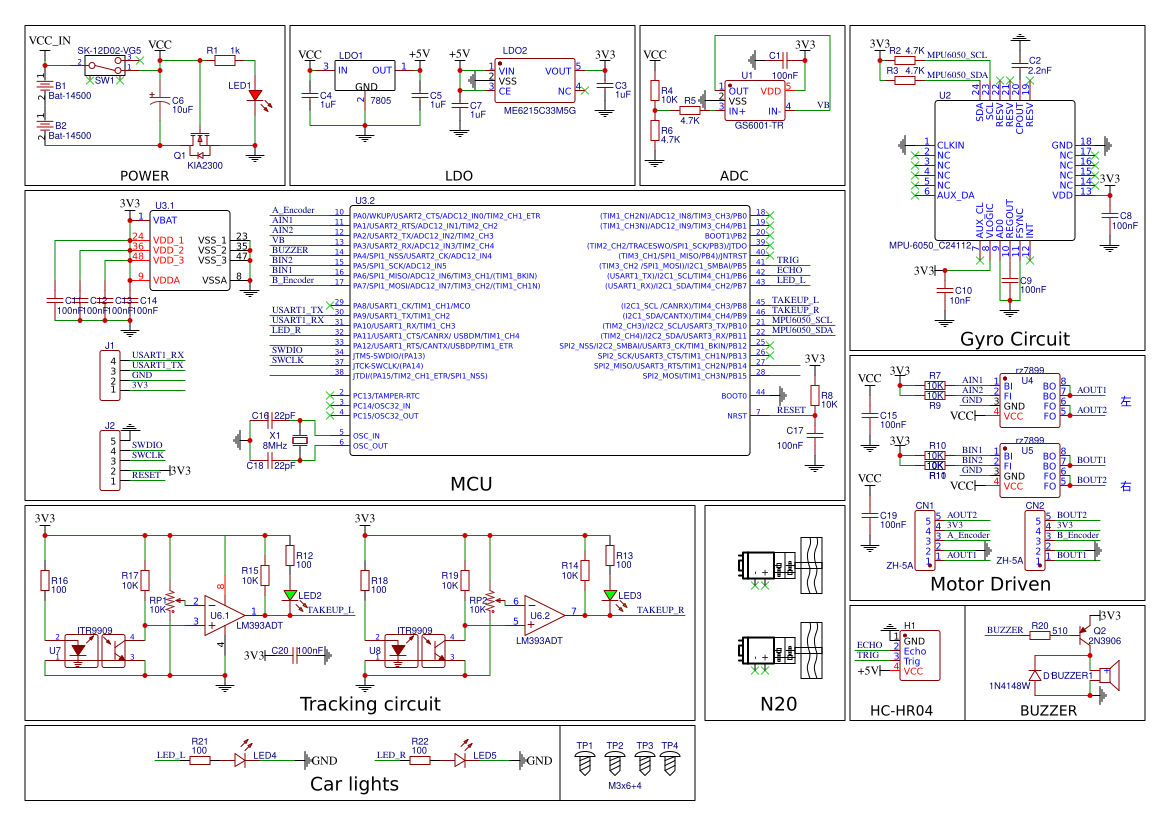Click the RP1 potentiometer symbol
1169x827 pixels.
(170, 601)
